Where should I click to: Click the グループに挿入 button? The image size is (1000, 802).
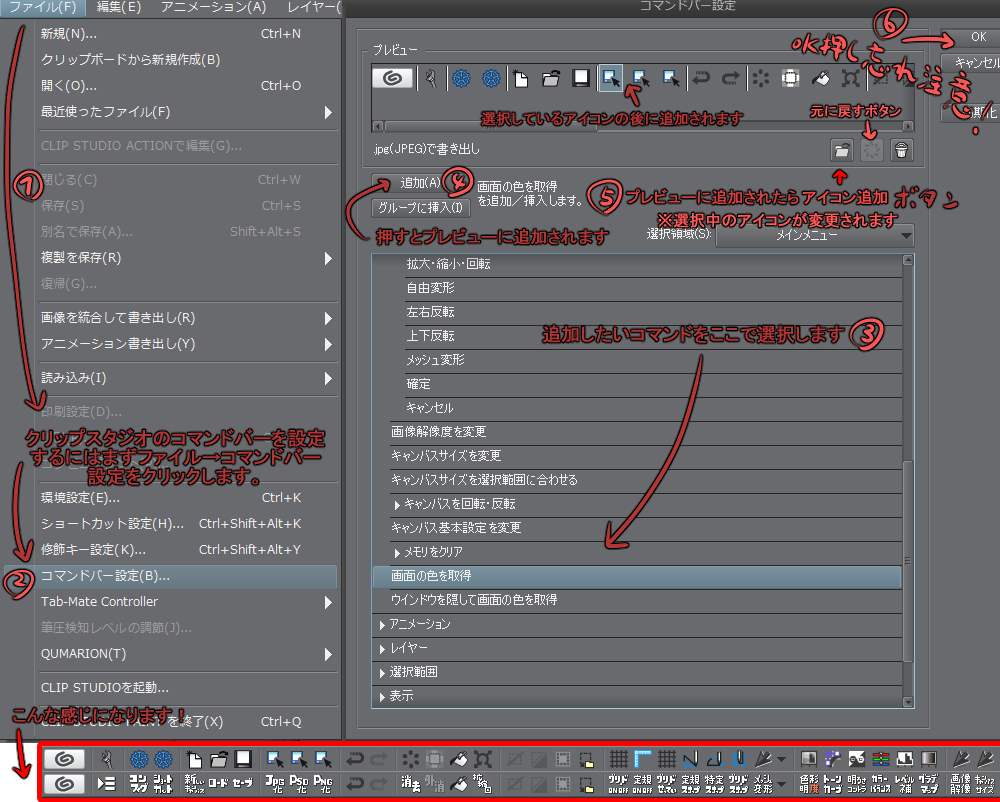[x=421, y=208]
